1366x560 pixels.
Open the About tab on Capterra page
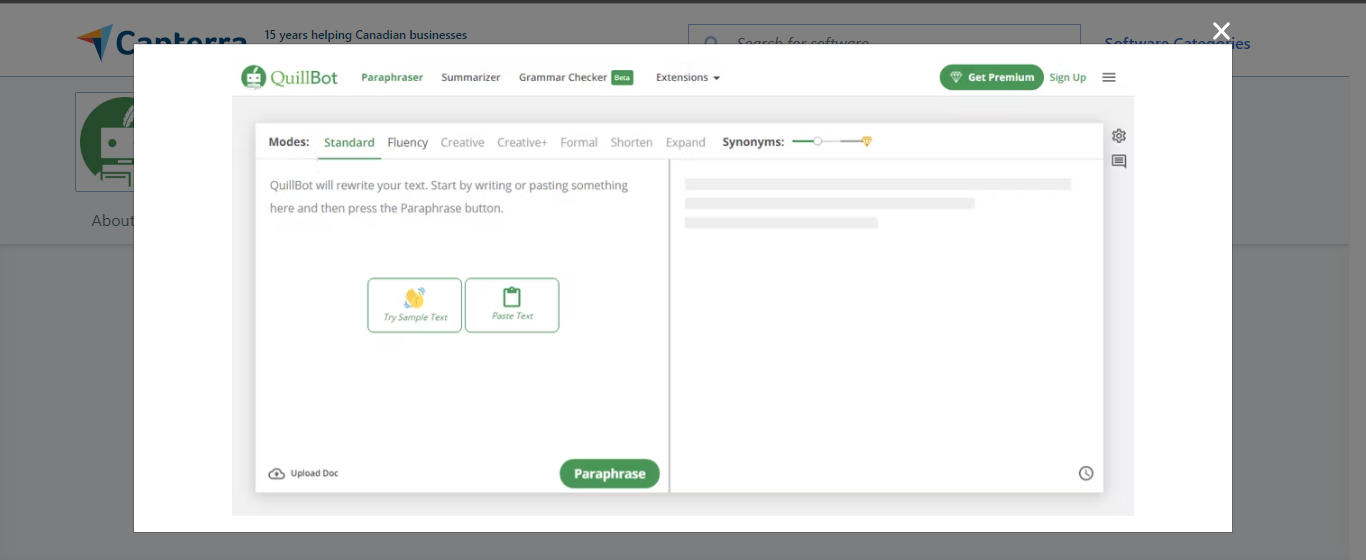click(x=112, y=220)
